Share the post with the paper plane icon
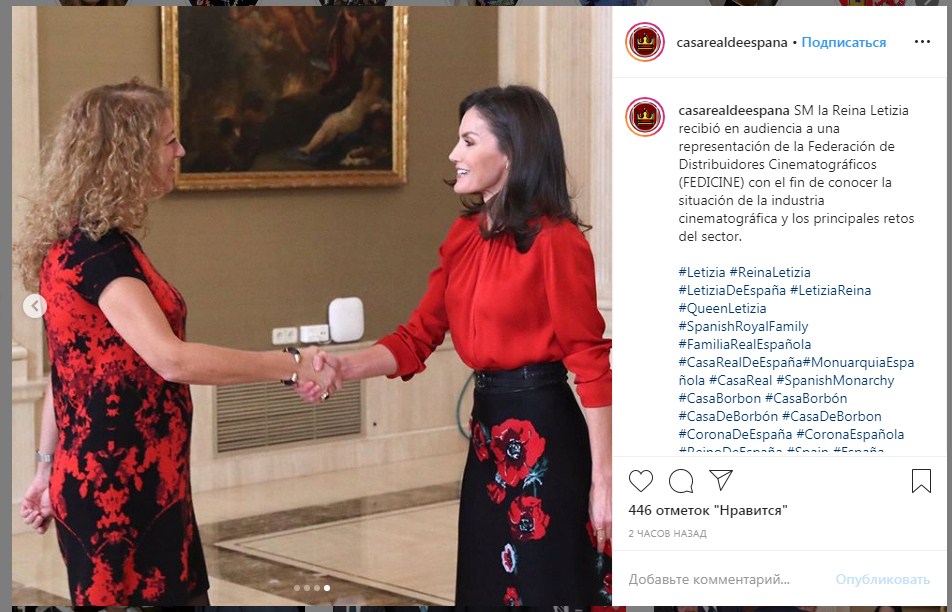The width and height of the screenshot is (952, 612). 721,480
